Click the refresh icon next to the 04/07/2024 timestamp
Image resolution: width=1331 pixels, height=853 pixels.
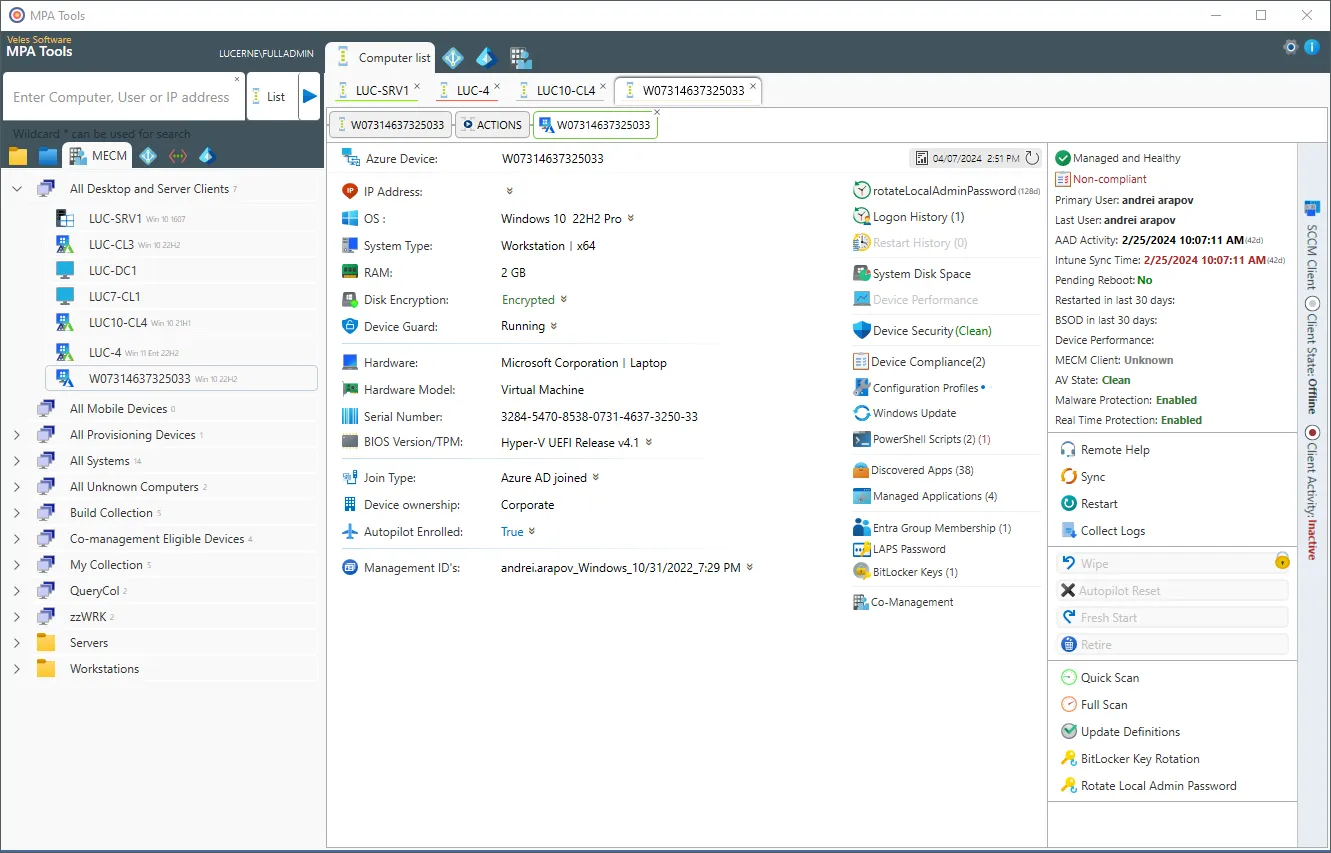(1034, 158)
